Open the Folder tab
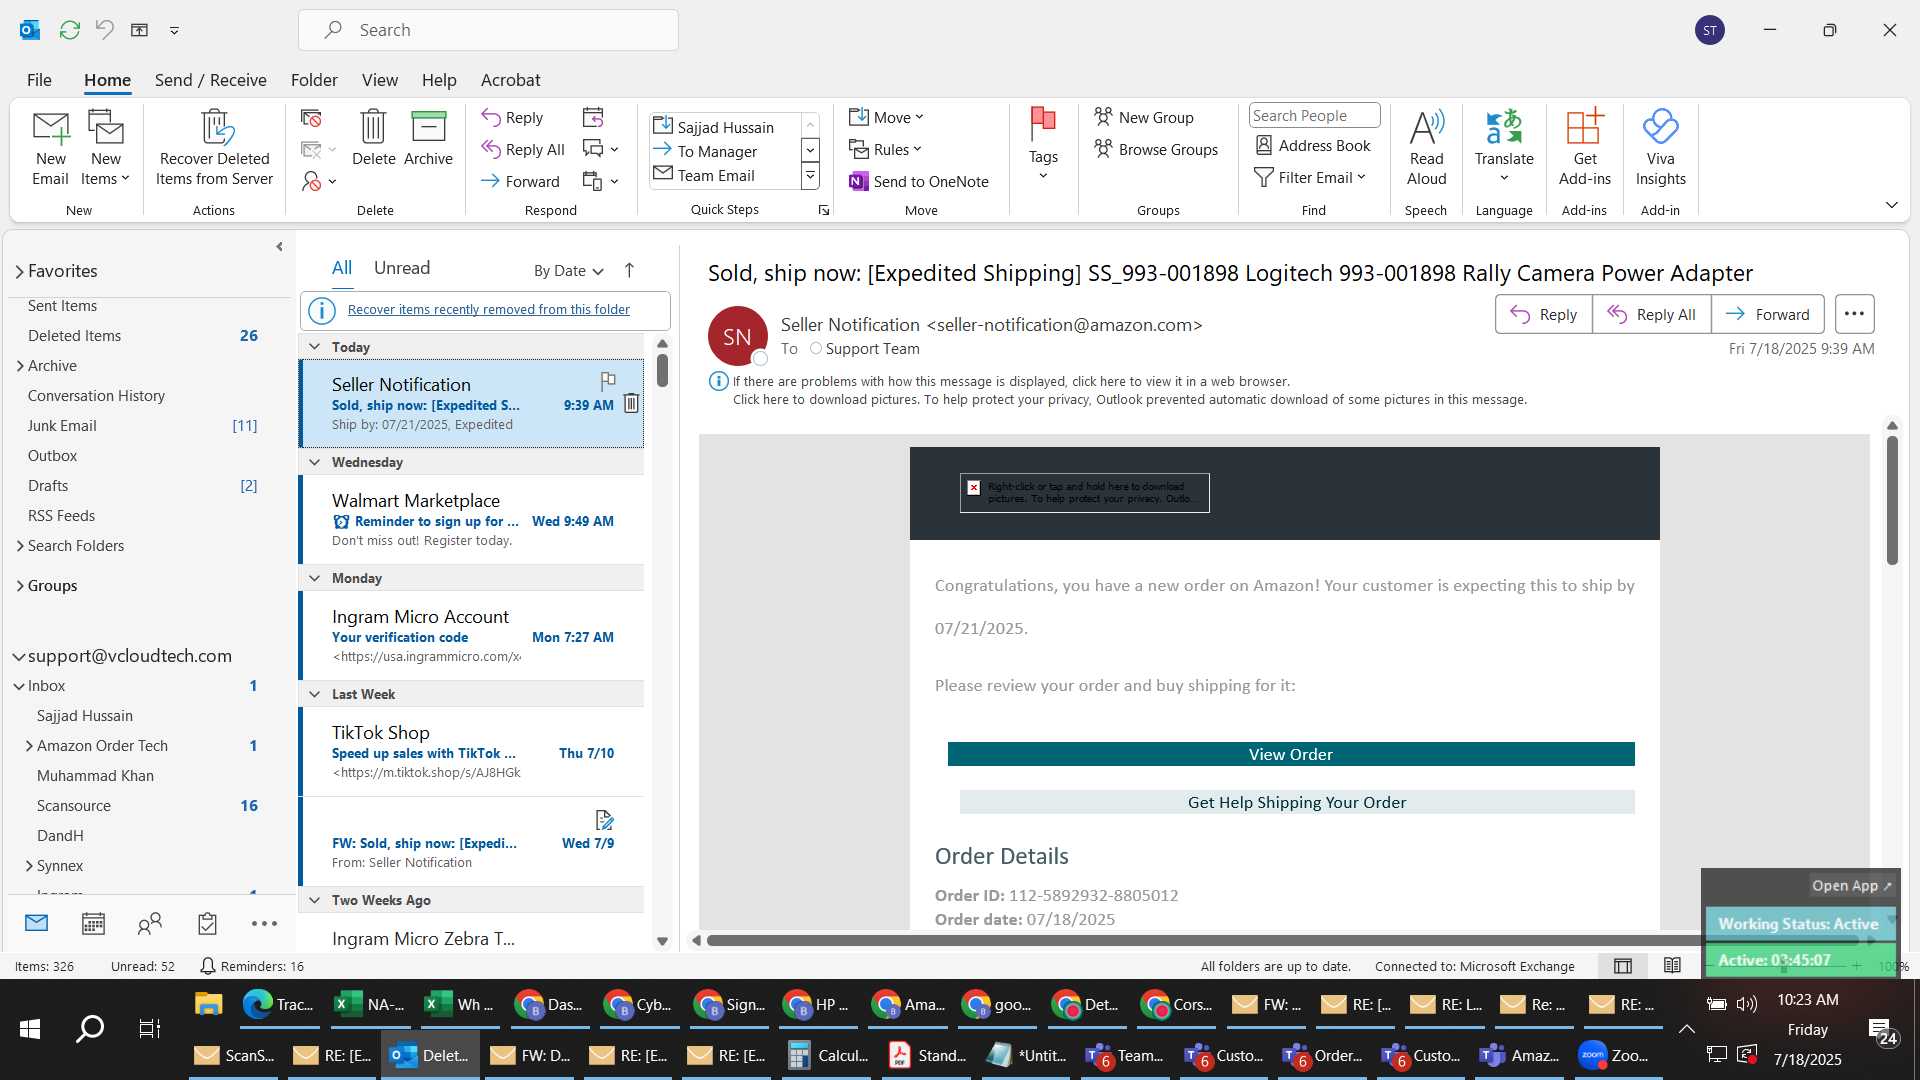 [x=314, y=80]
